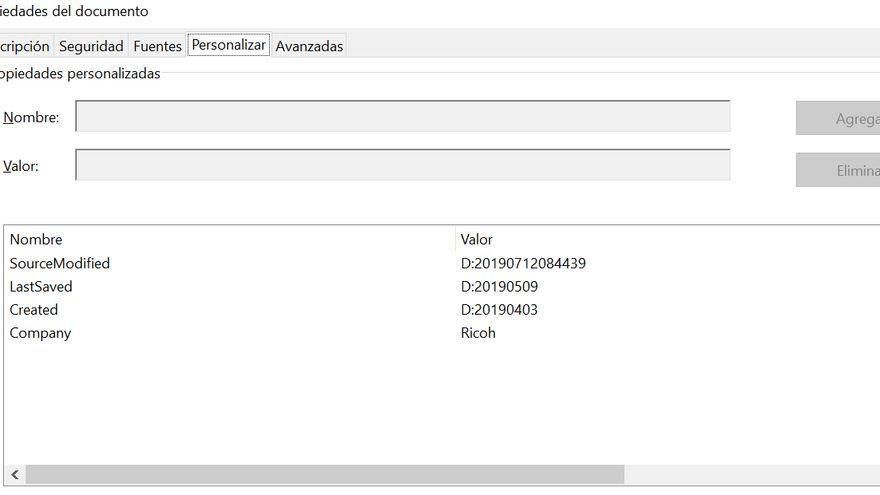Focus the Valor input field
This screenshot has height=495, width=880.
click(x=402, y=165)
